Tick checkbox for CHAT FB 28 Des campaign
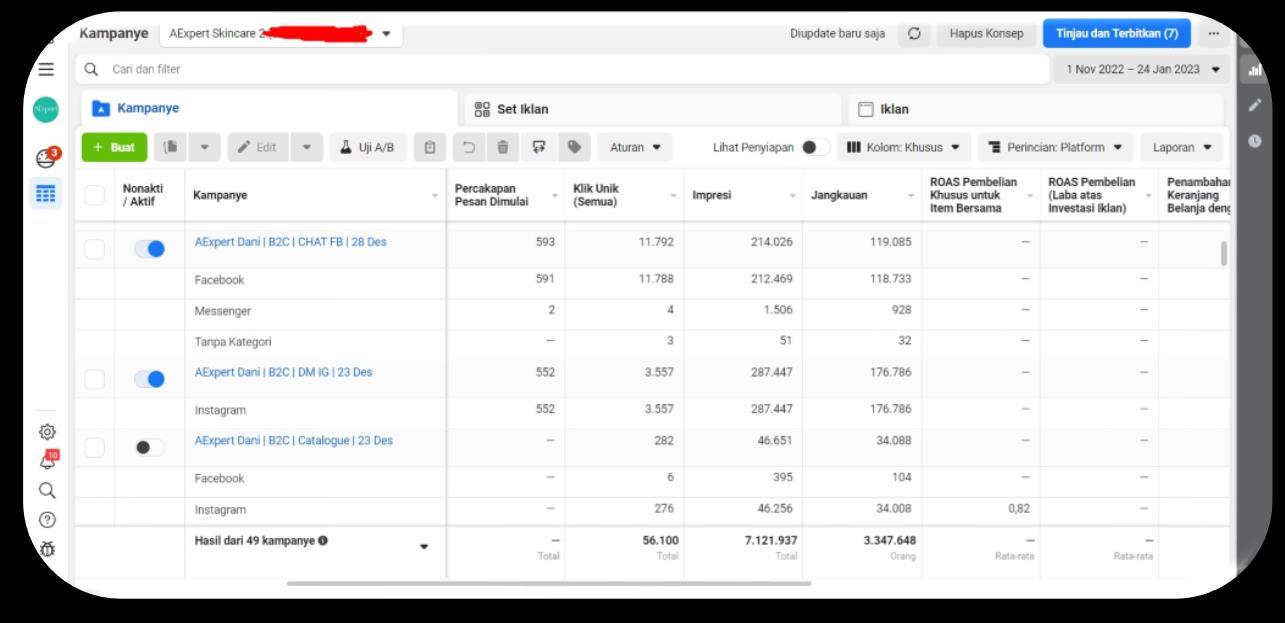Screen dimensions: 1285x623 94,249
